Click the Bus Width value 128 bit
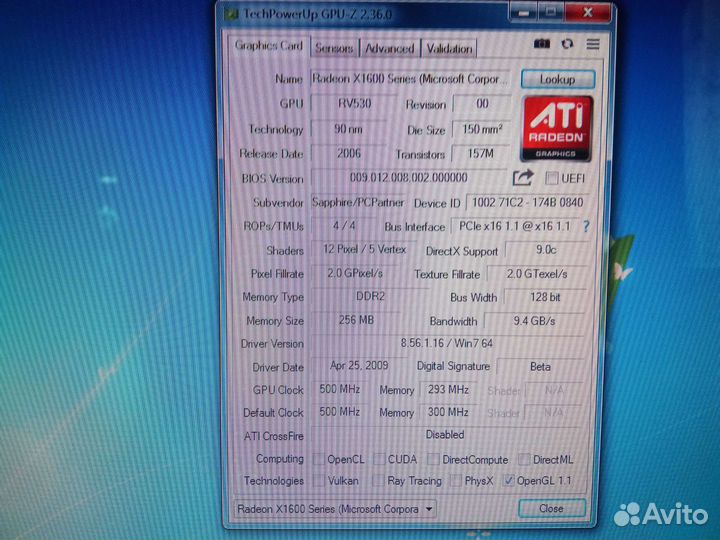Image resolution: width=720 pixels, height=540 pixels. (x=545, y=297)
